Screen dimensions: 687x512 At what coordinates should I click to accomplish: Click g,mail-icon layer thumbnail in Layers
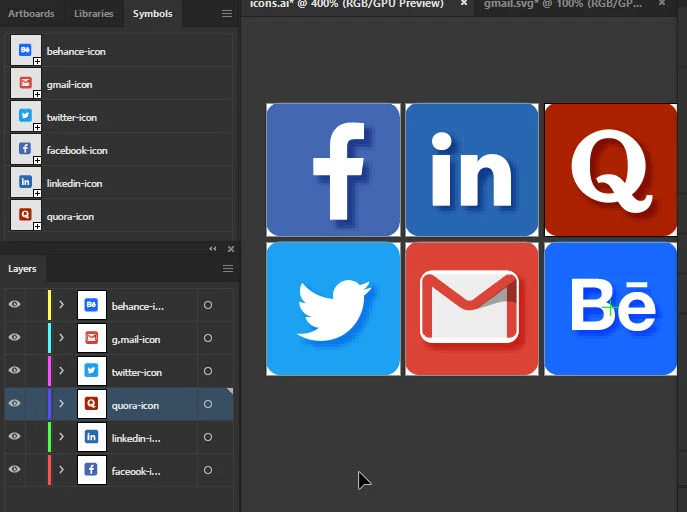[x=92, y=338]
